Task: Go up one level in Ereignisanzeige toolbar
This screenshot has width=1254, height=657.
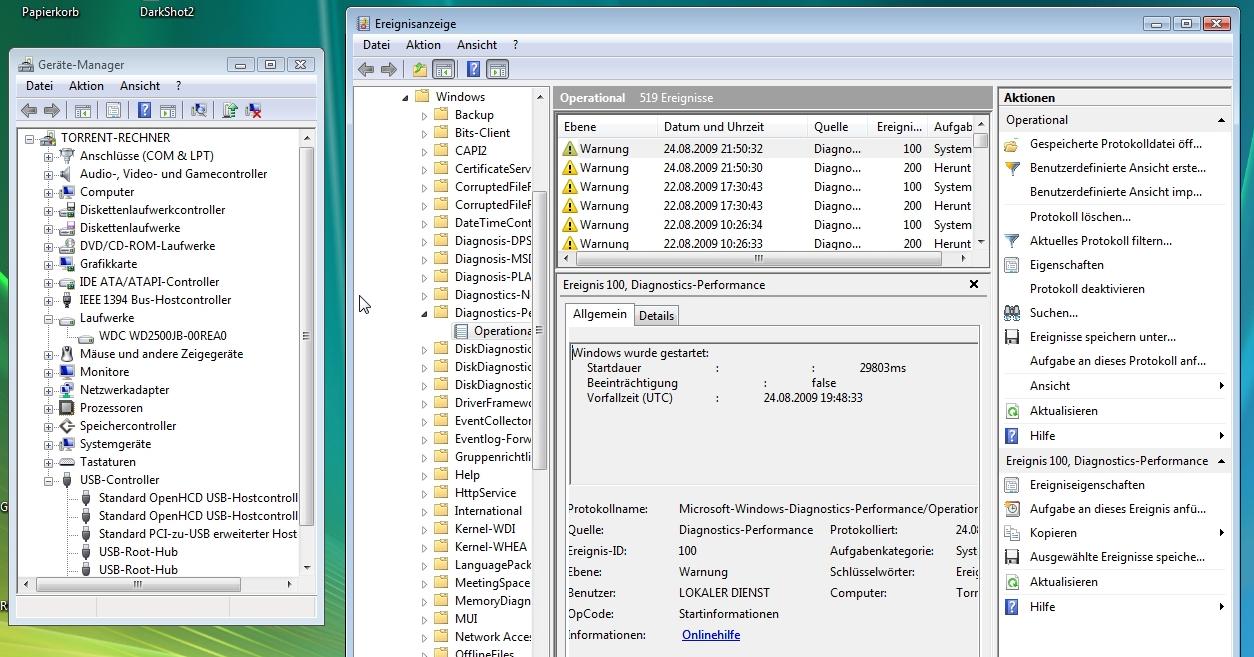Action: [420, 69]
